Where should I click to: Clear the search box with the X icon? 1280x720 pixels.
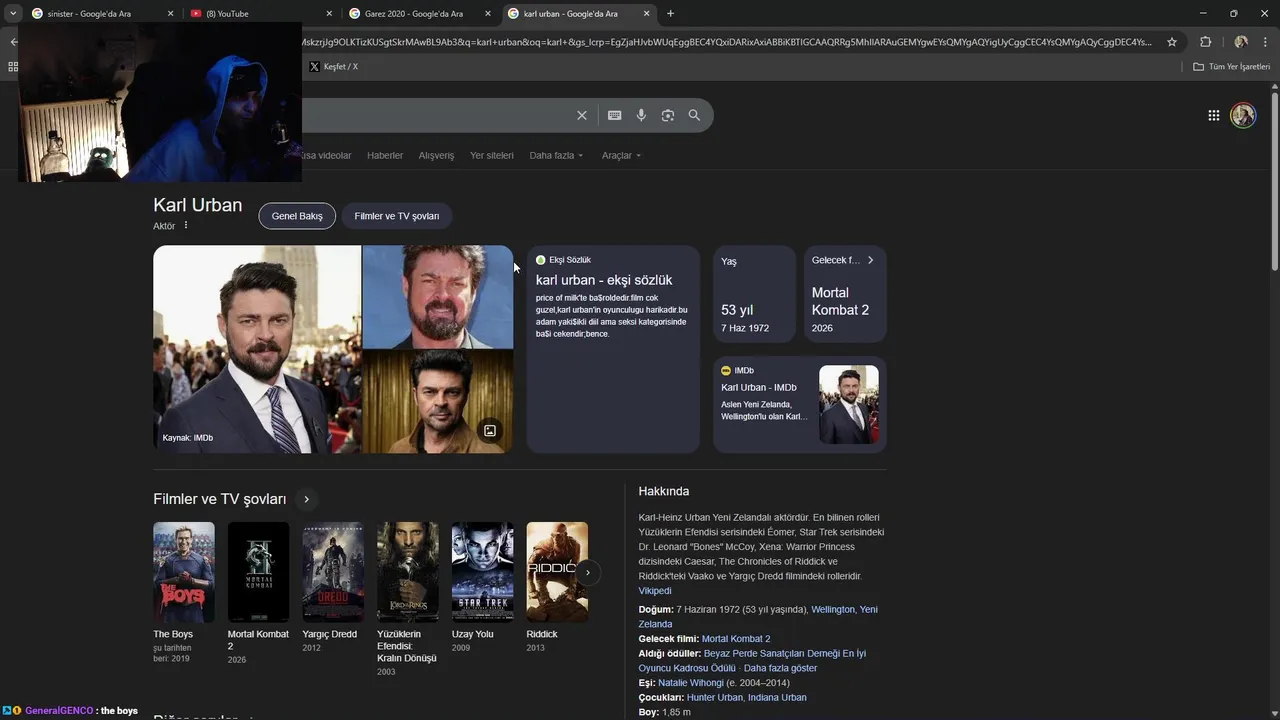tap(582, 115)
